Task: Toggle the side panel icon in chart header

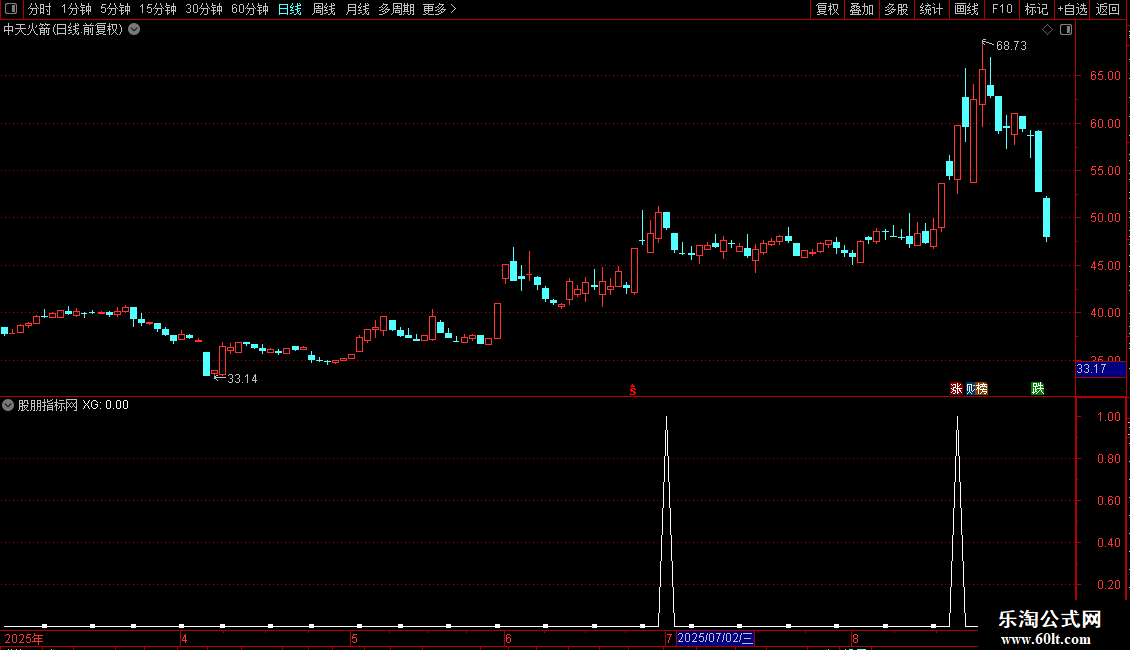Action: pos(1066,30)
